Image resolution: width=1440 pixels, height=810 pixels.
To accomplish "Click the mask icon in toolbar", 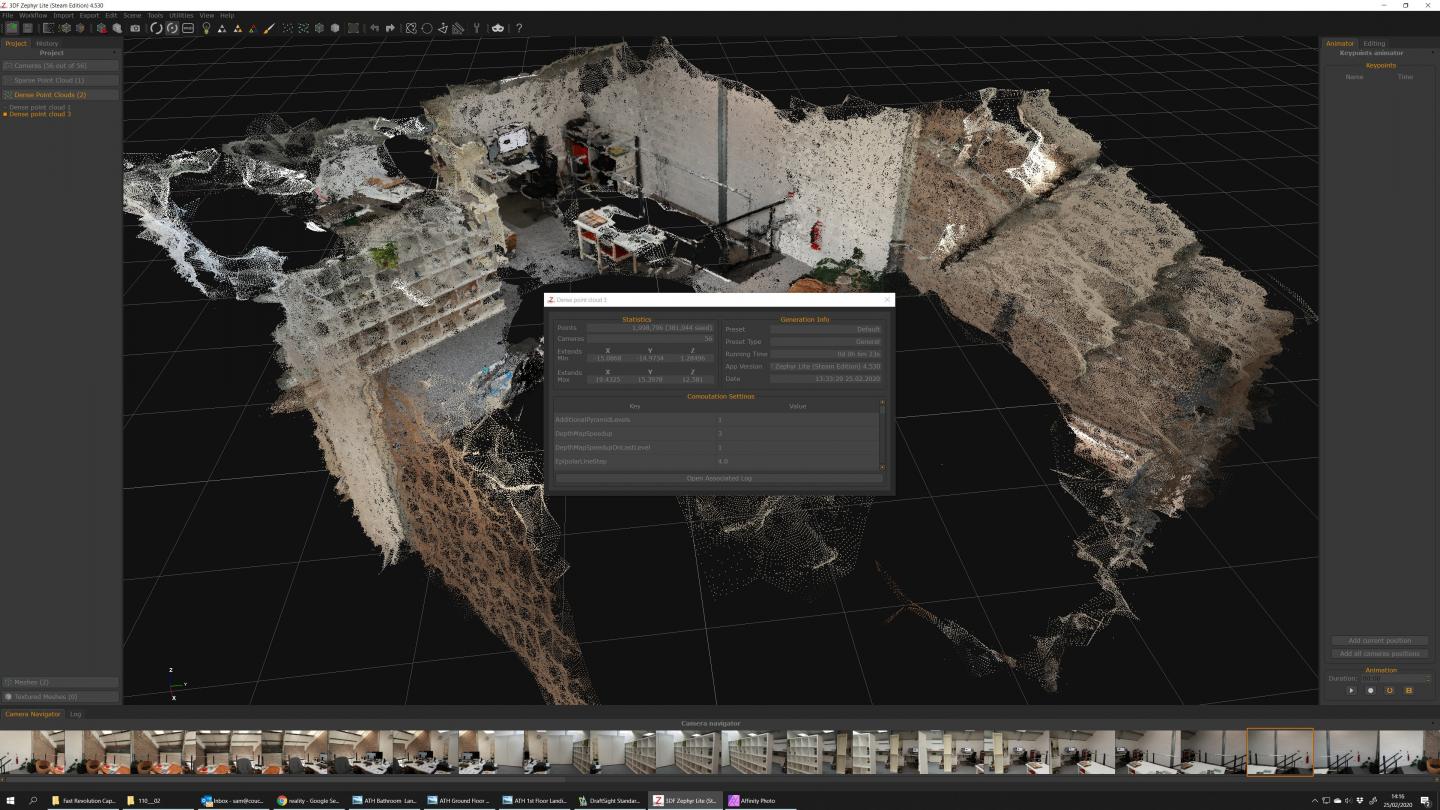I will pyautogui.click(x=498, y=28).
